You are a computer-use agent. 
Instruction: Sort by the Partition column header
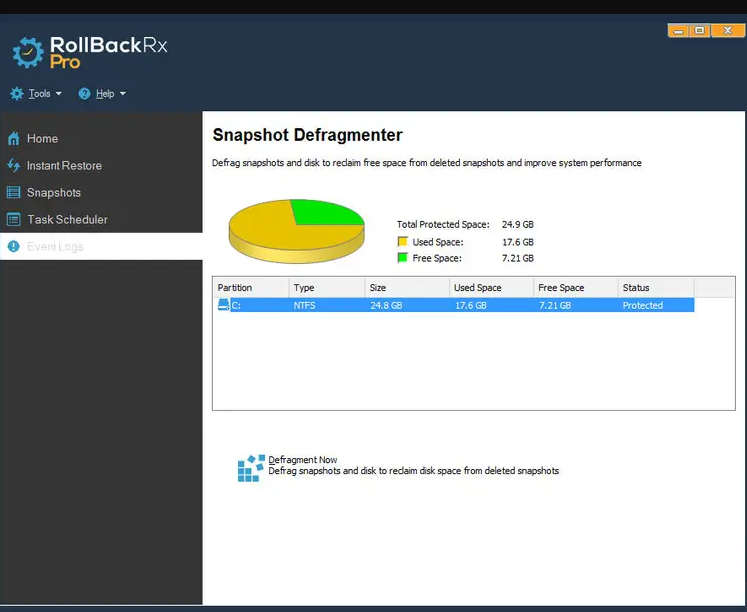click(251, 288)
